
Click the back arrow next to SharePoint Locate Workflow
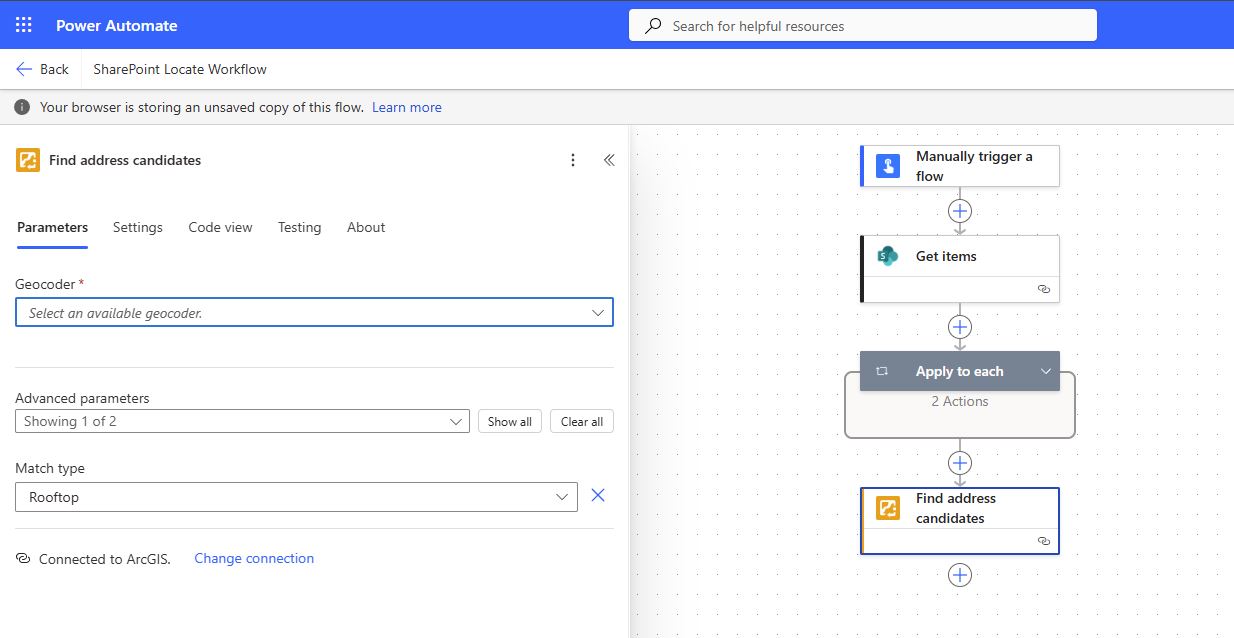point(24,69)
